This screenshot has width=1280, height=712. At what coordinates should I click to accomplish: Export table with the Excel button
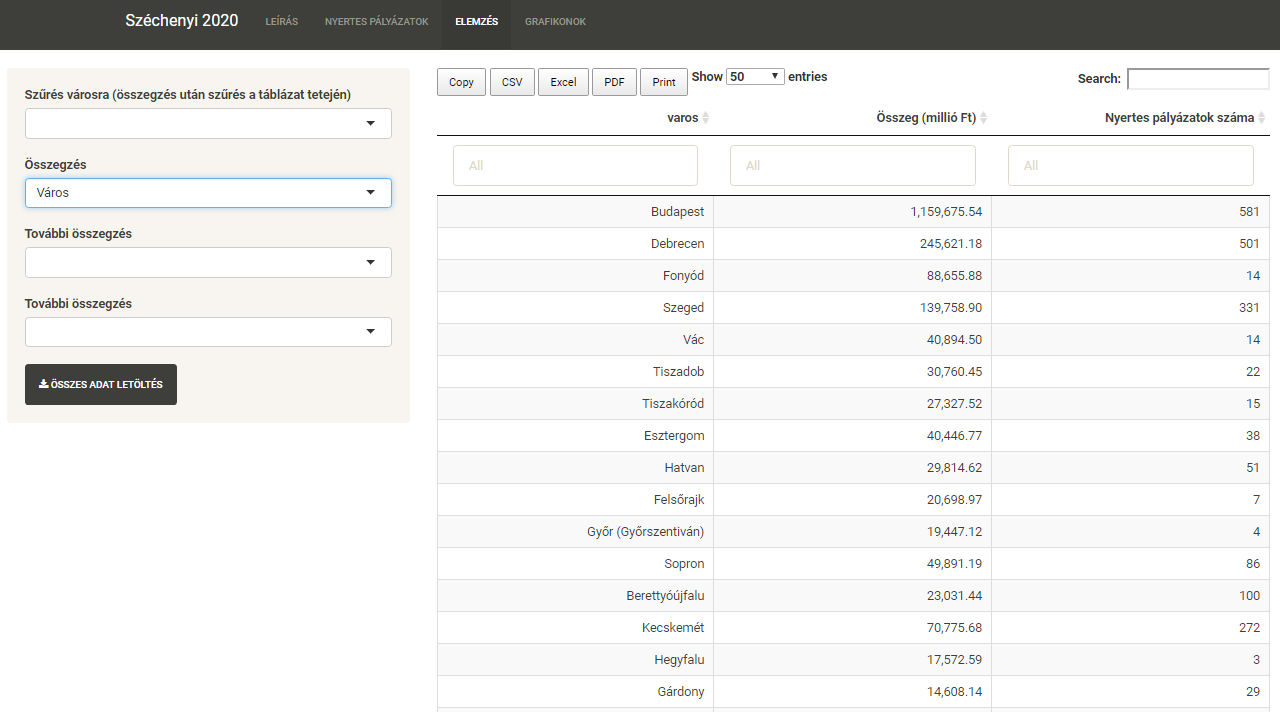point(563,82)
